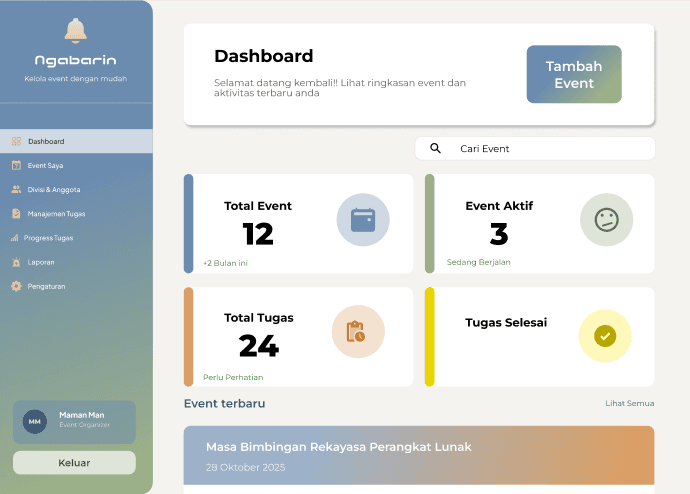Open the Masa Bimbingan Rekayasa Perangkat Lunak event
Image resolution: width=690 pixels, height=494 pixels.
[x=419, y=455]
